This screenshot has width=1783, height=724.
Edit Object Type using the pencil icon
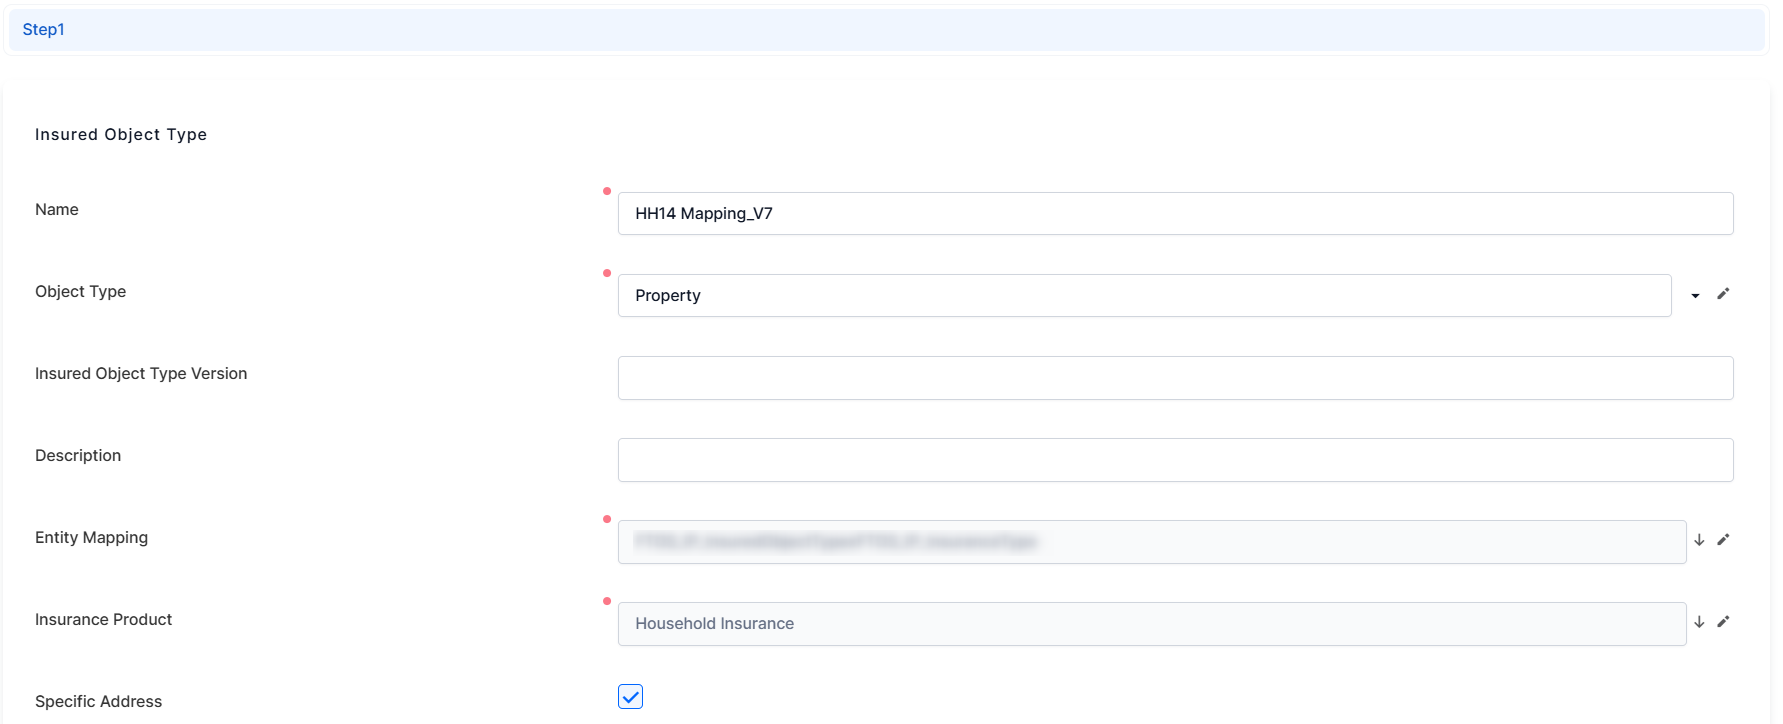[x=1723, y=294]
